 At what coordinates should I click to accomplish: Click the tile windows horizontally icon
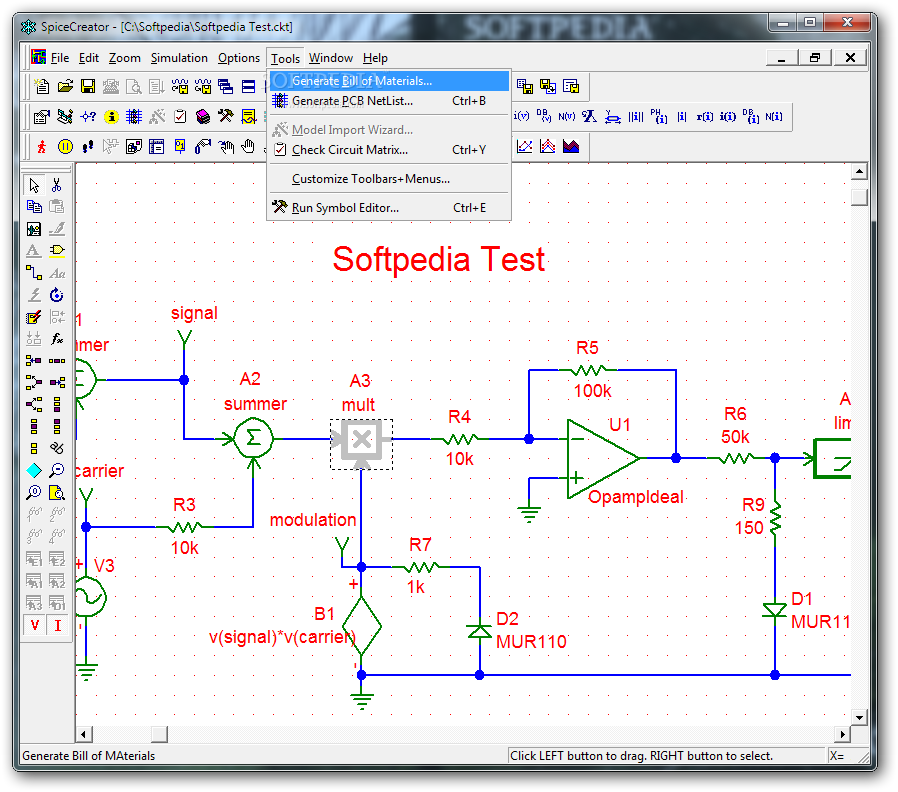[x=249, y=86]
